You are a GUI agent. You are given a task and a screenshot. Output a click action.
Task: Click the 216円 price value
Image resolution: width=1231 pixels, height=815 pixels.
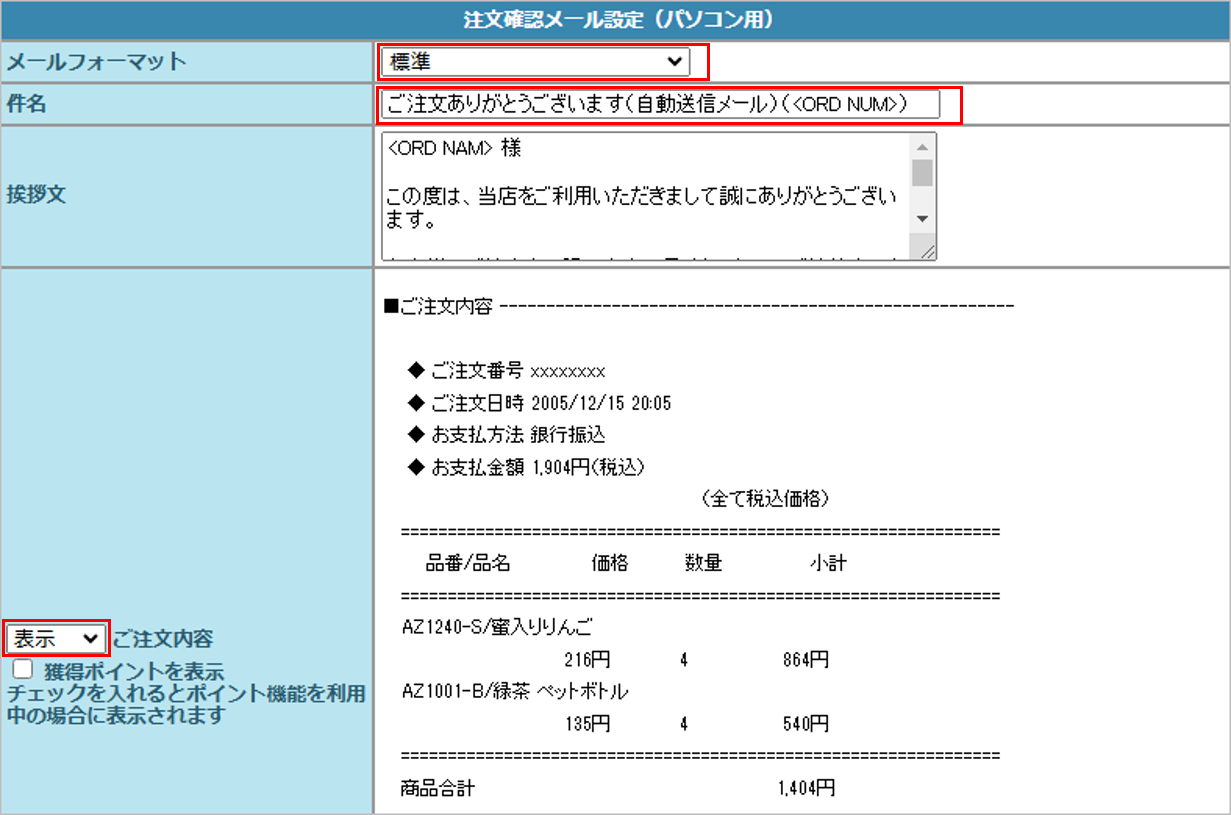point(587,660)
